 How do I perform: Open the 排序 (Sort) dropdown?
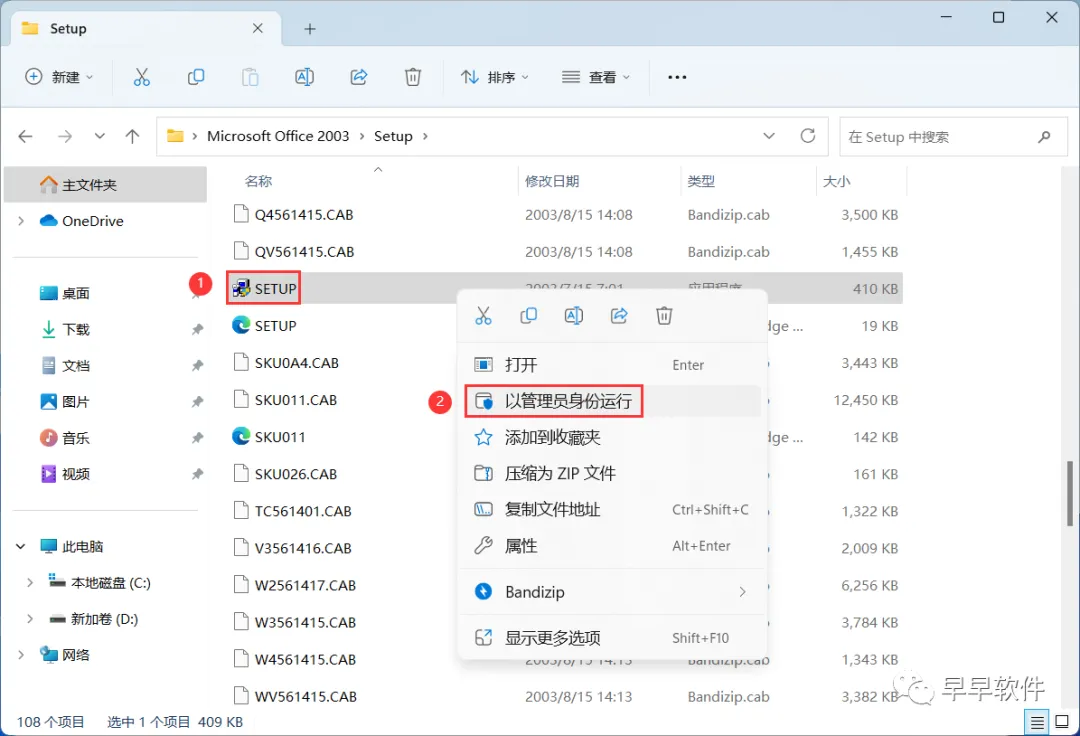(x=495, y=77)
